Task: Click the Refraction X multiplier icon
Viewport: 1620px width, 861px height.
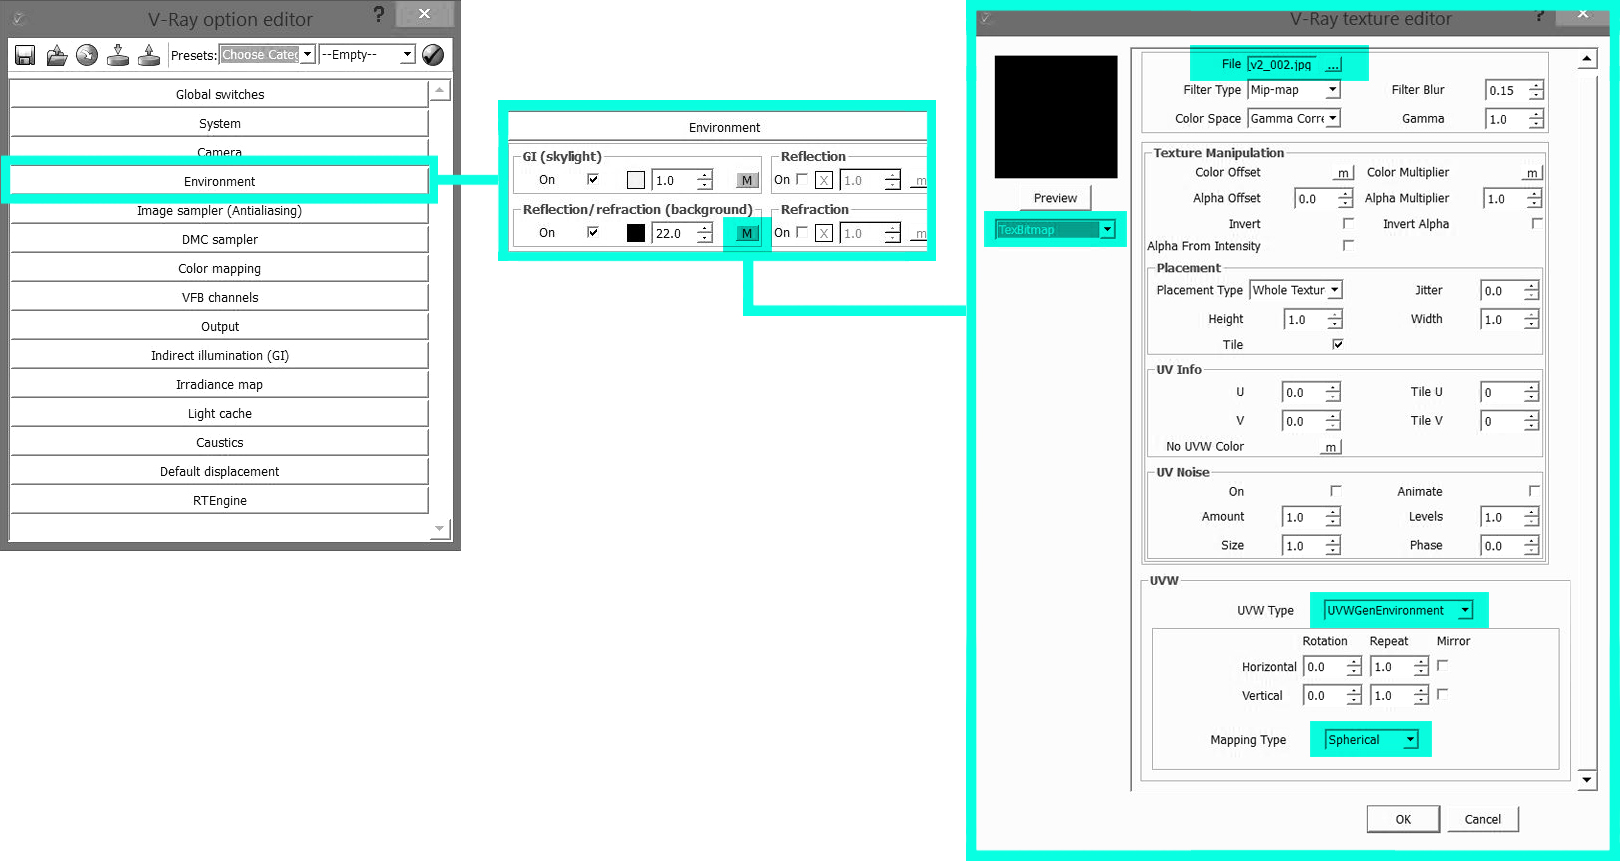Action: click(x=823, y=234)
